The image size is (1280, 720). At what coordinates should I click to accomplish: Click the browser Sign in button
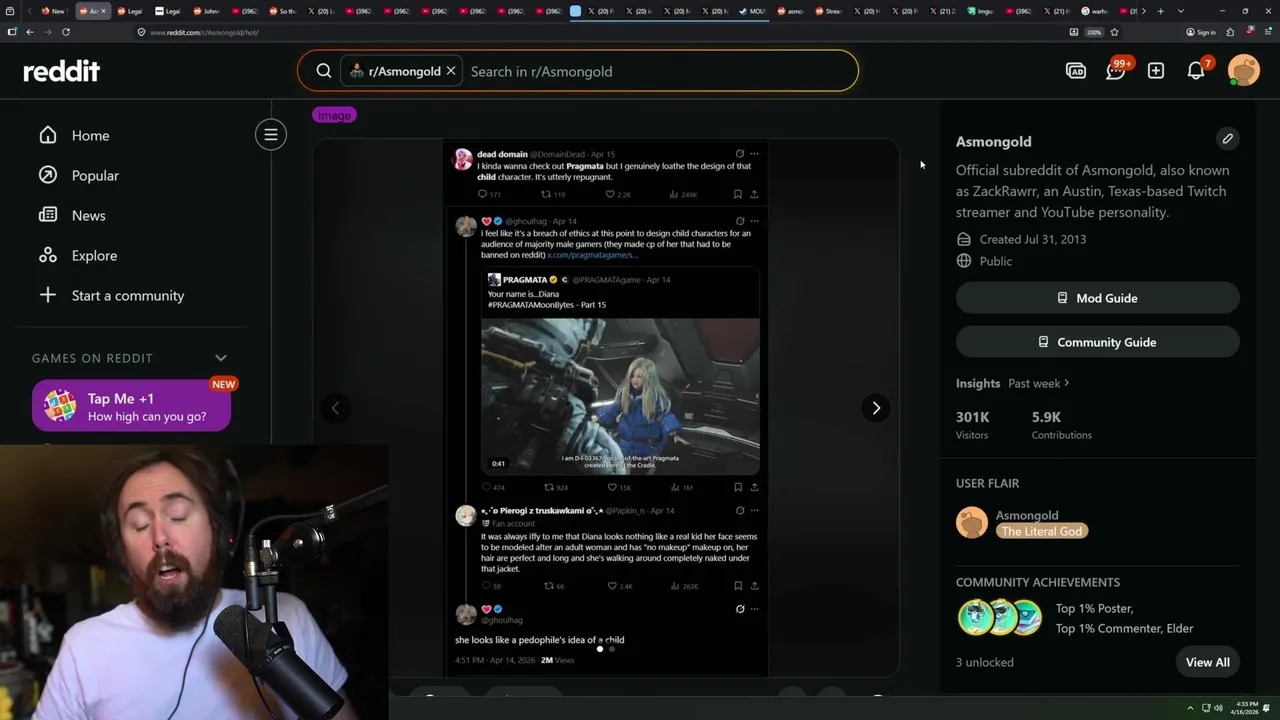1201,32
